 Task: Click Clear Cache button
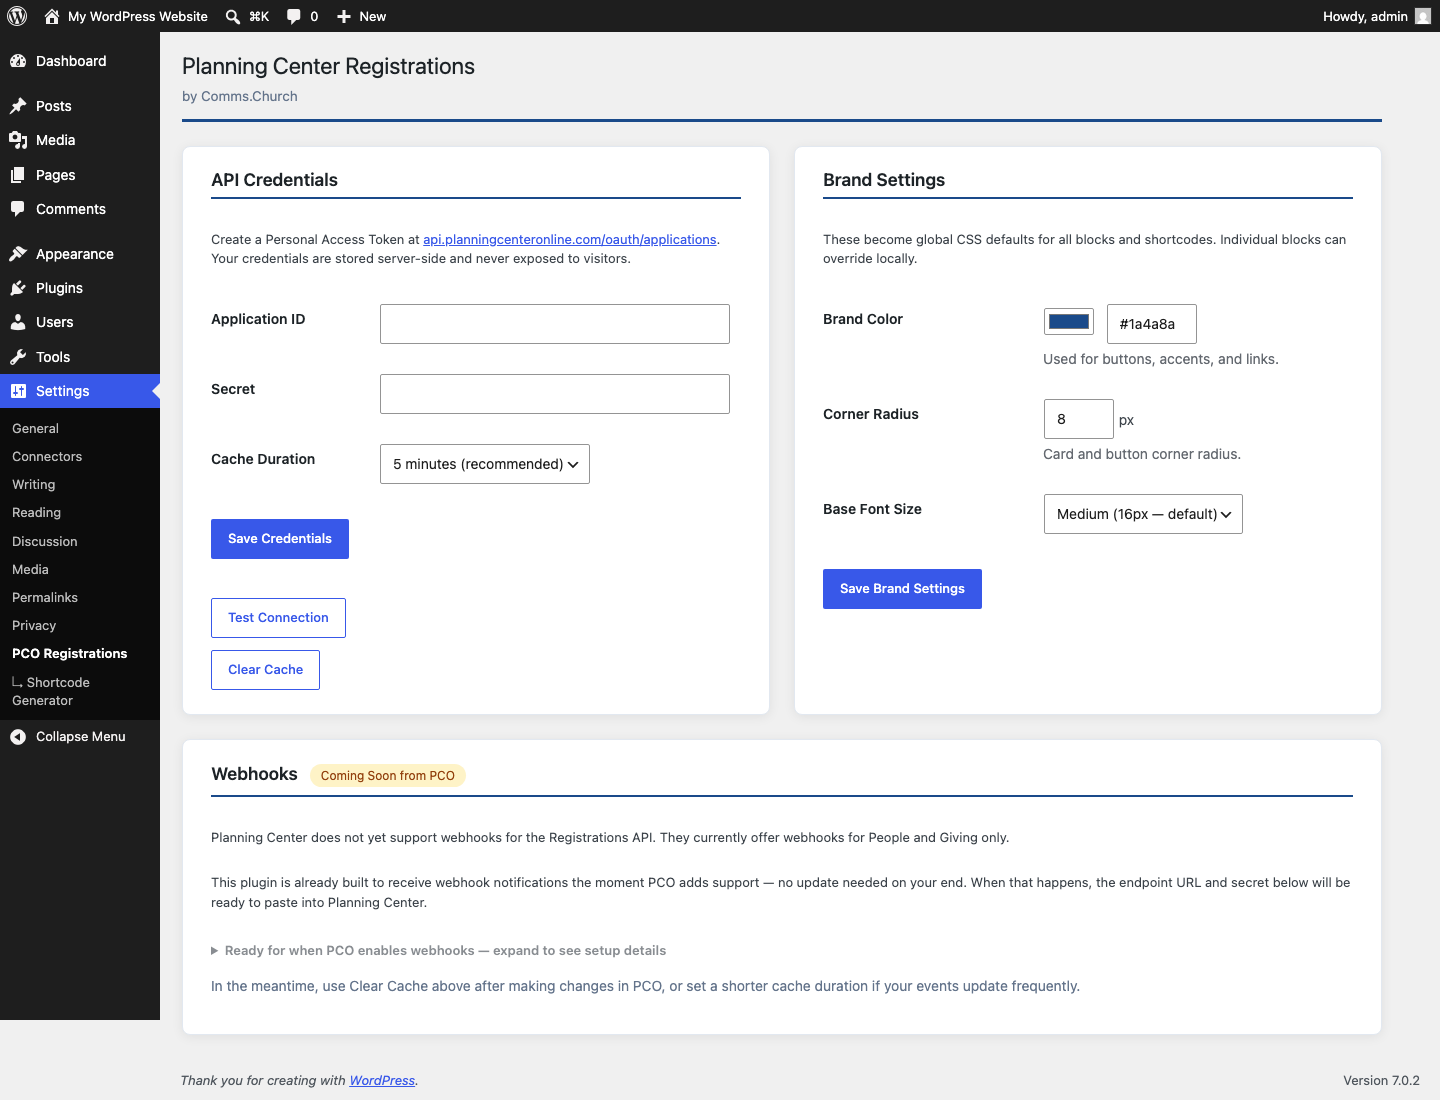[x=265, y=670]
